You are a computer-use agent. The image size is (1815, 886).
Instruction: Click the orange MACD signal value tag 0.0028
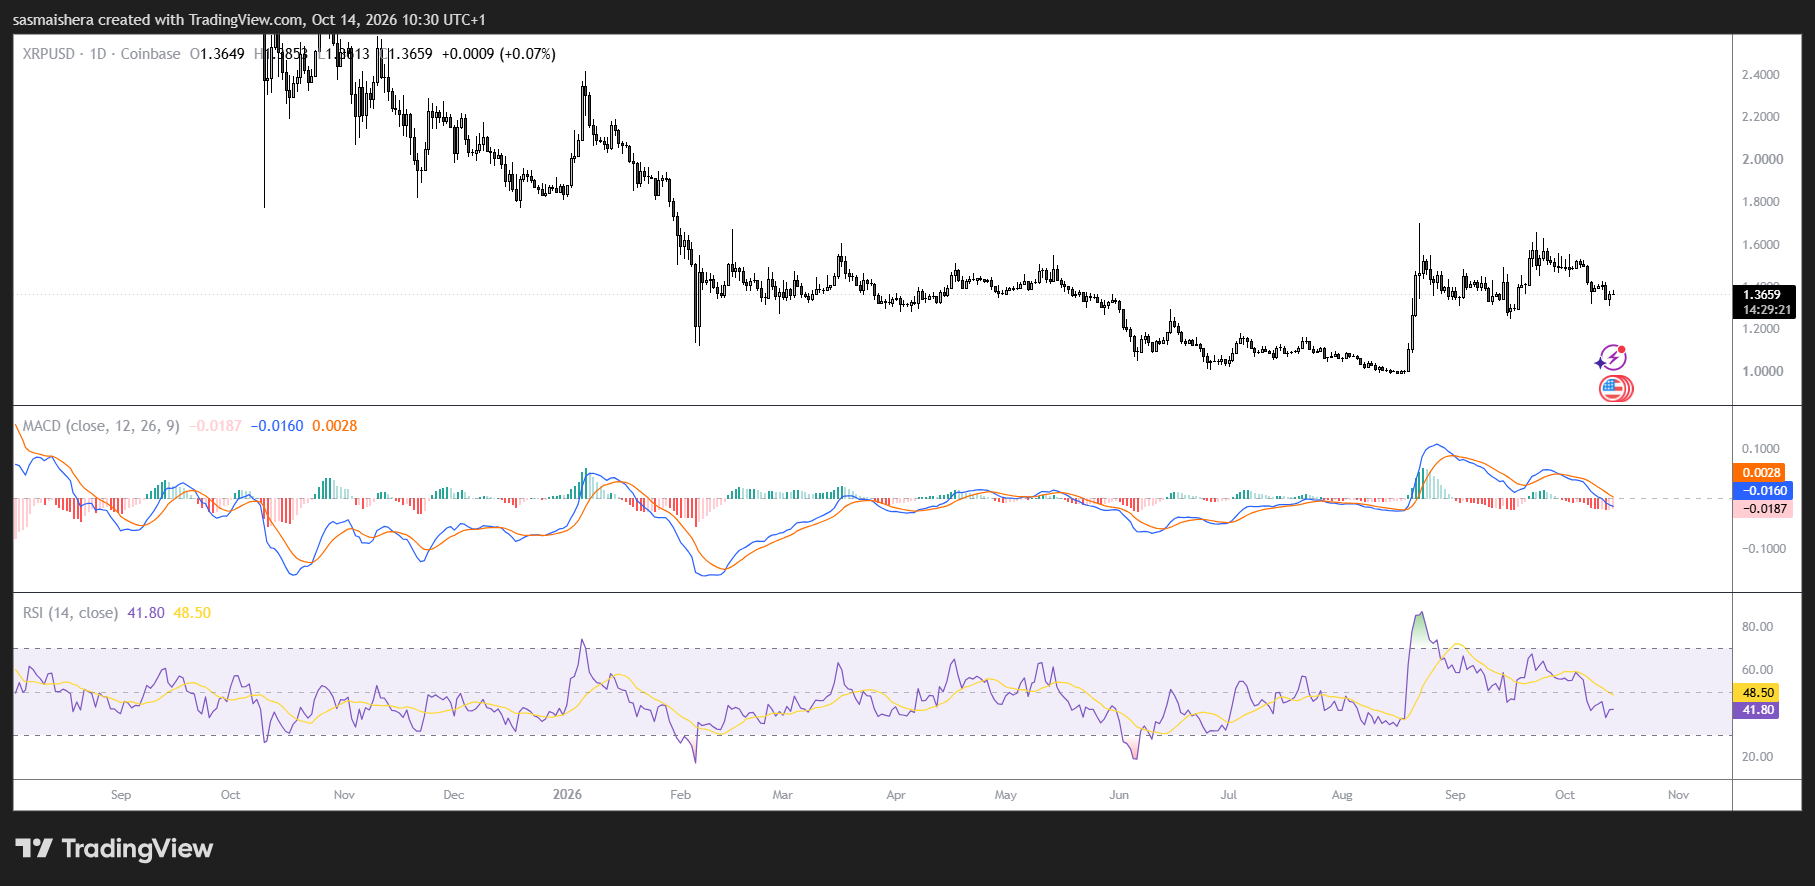(x=1761, y=473)
